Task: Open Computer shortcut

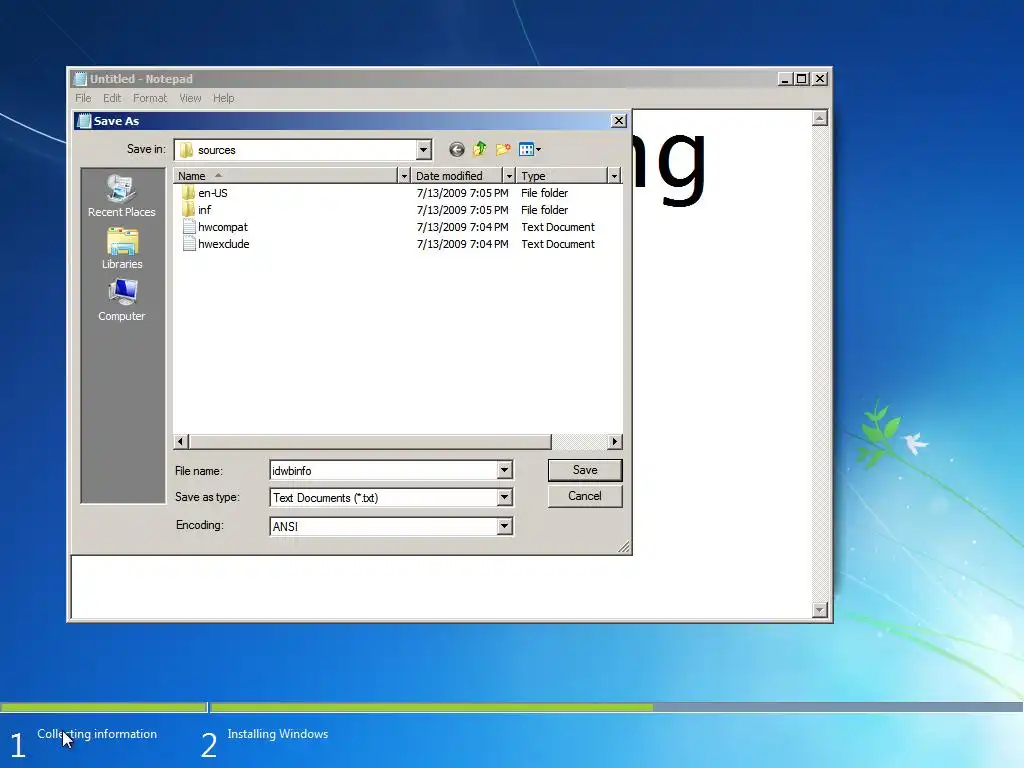Action: pyautogui.click(x=121, y=300)
